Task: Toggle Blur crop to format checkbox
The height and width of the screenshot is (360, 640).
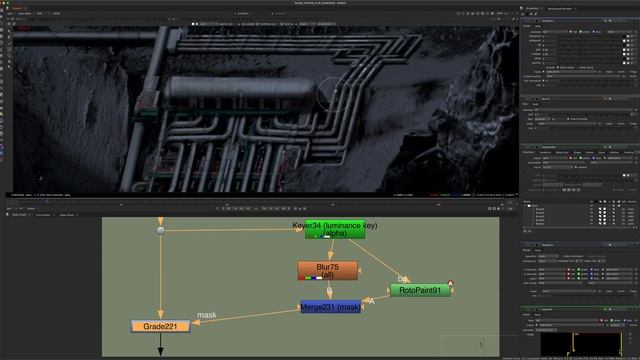Action: click(x=568, y=119)
